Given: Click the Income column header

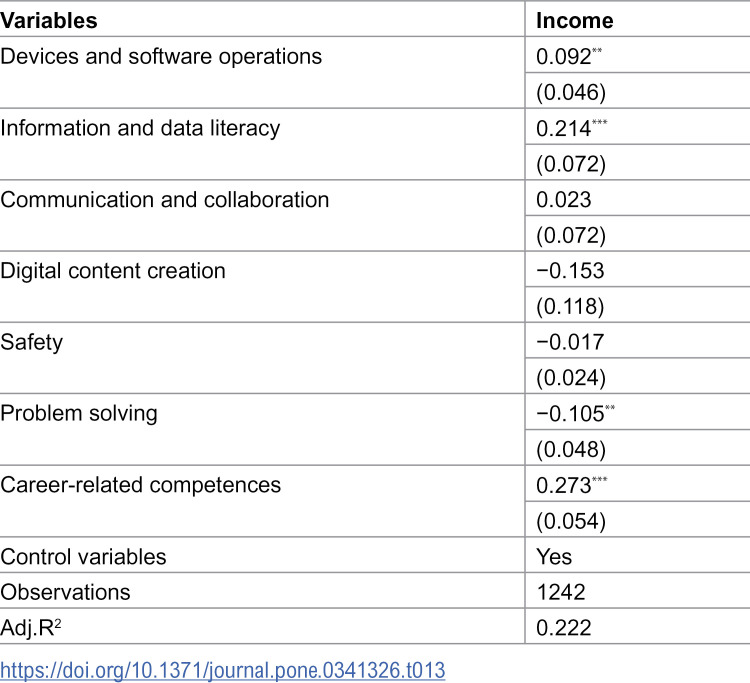Looking at the screenshot, I should click(x=574, y=21).
